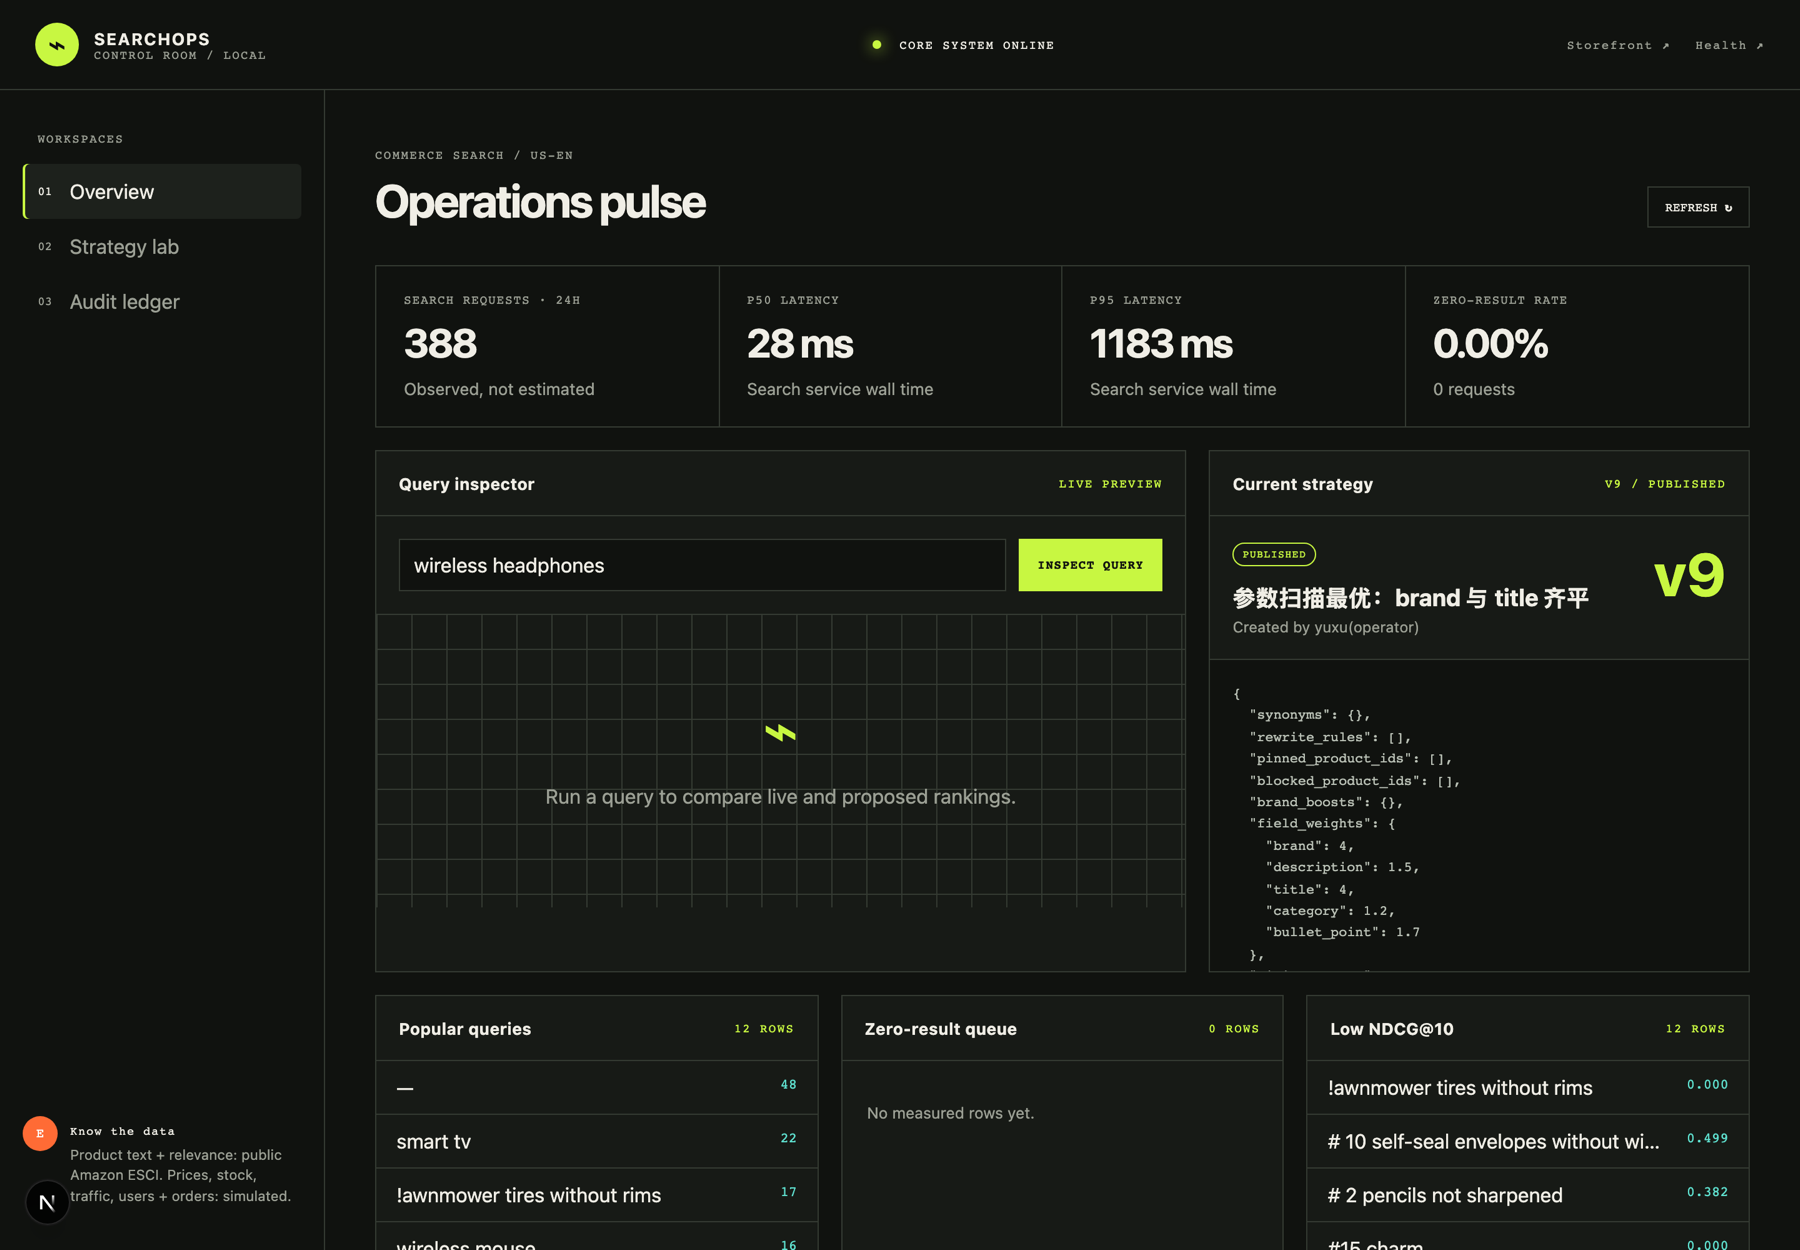The image size is (1800, 1250).
Task: Click the Live Preview label
Action: pyautogui.click(x=1110, y=484)
